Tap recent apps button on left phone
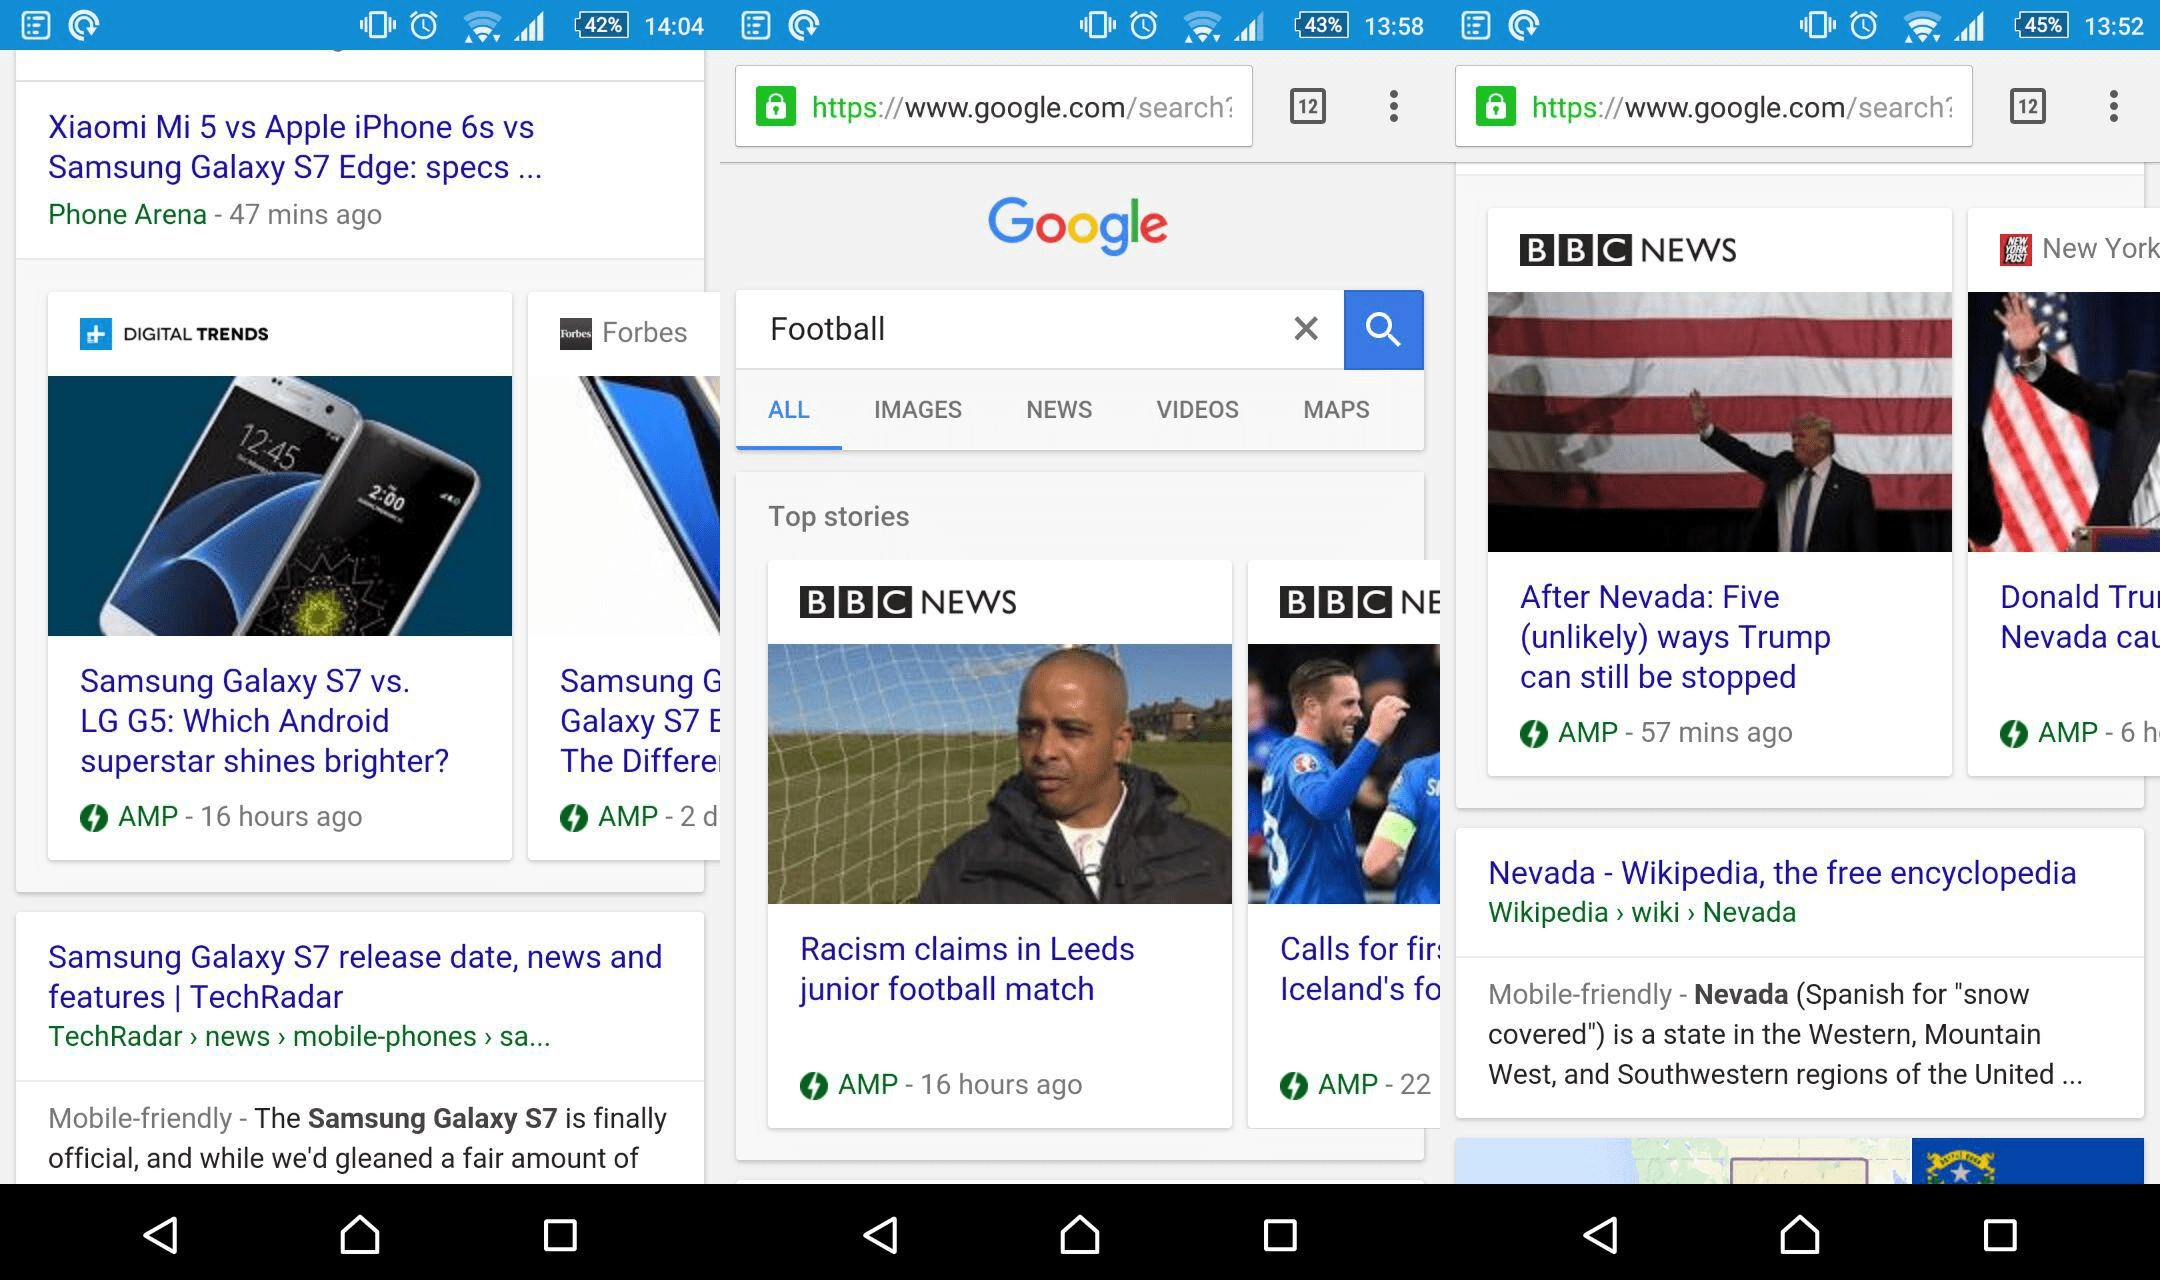2160x1280 pixels. [x=560, y=1234]
